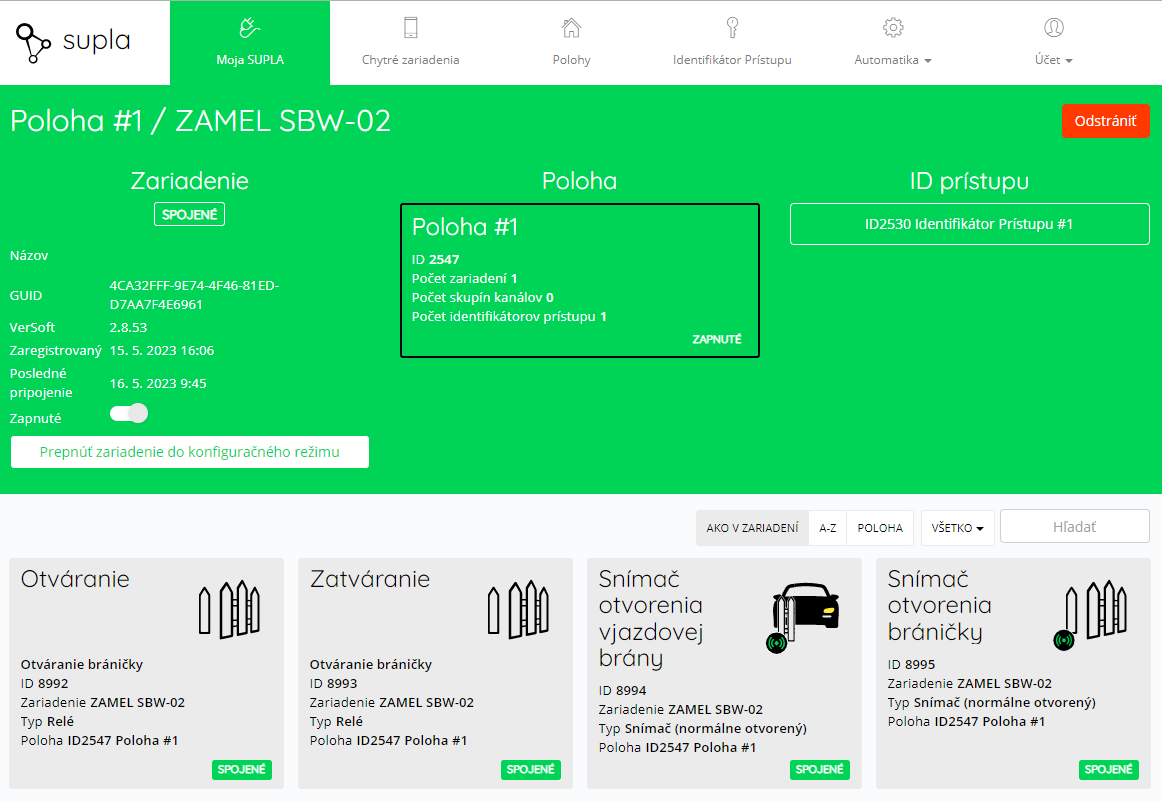Click the red Odstrániť button
1162x801 pixels.
(x=1106, y=121)
